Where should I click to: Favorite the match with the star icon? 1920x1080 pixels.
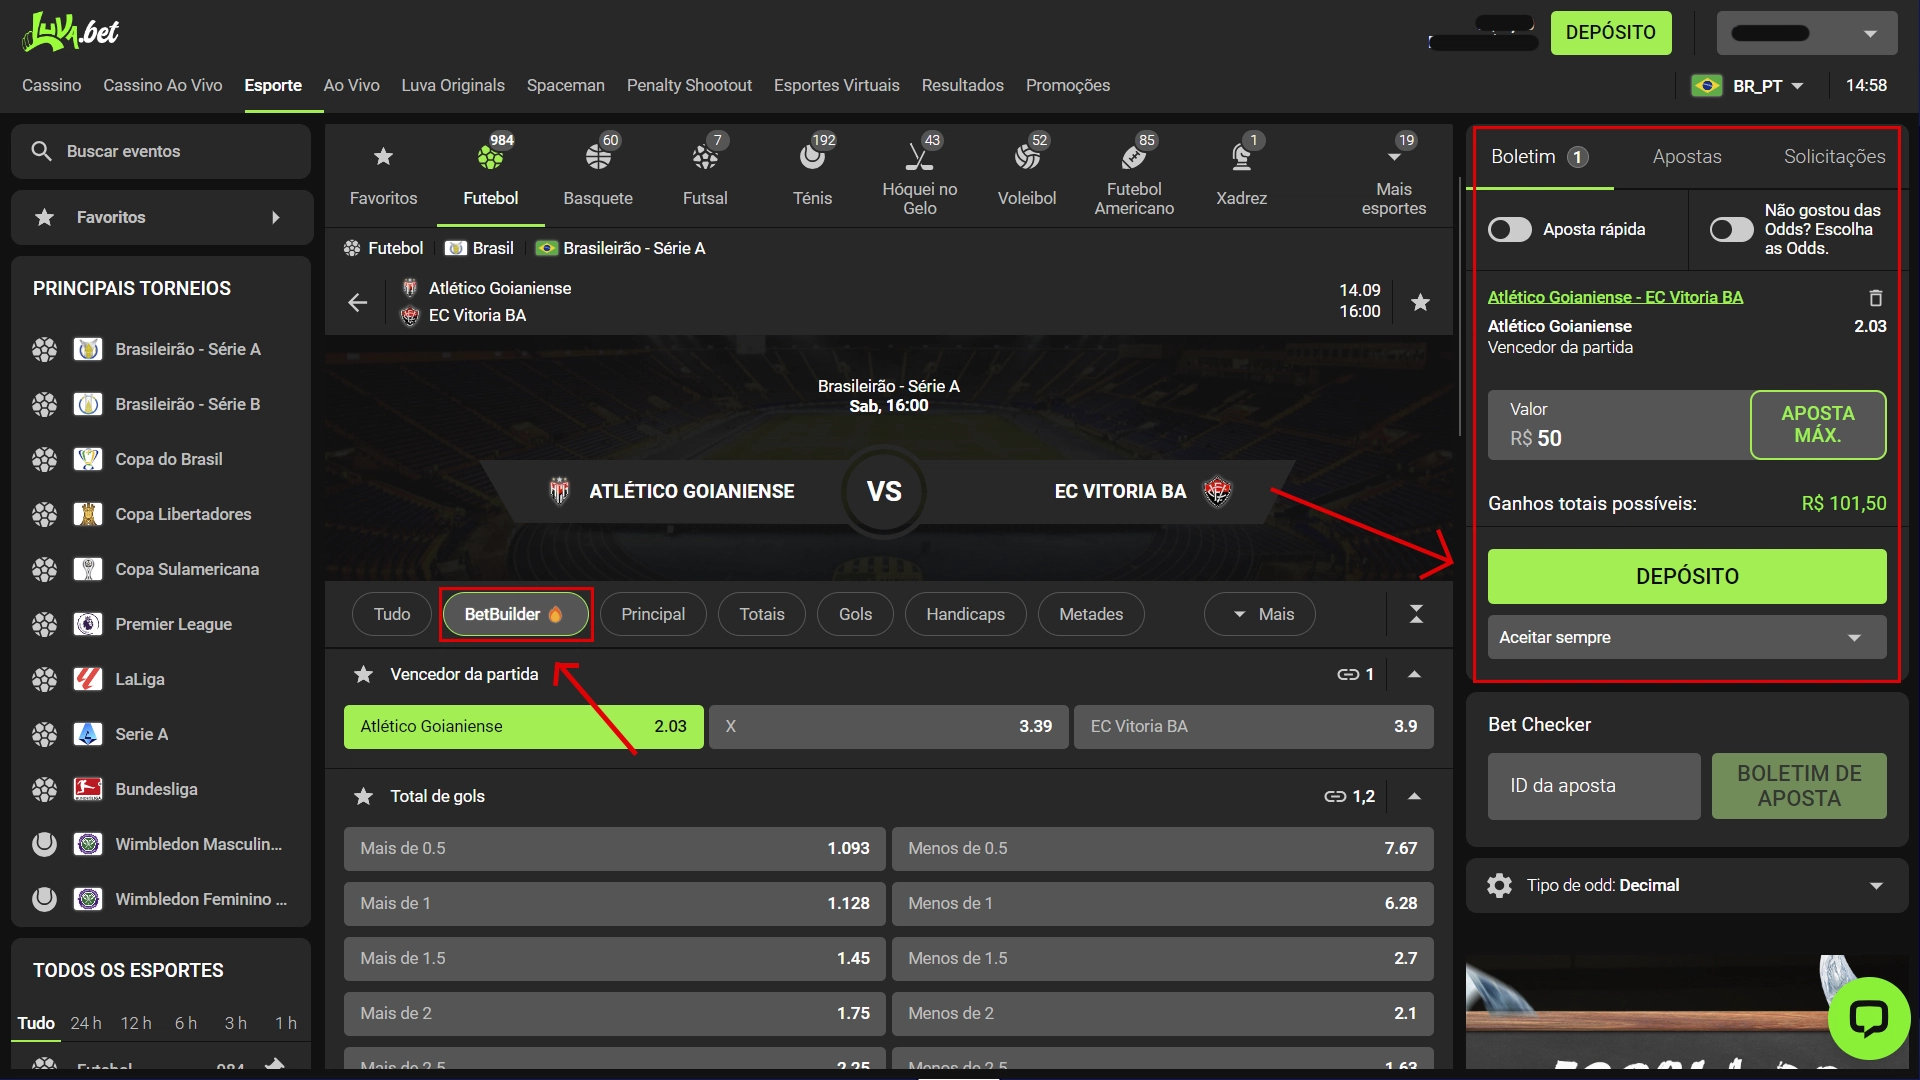tap(1419, 302)
